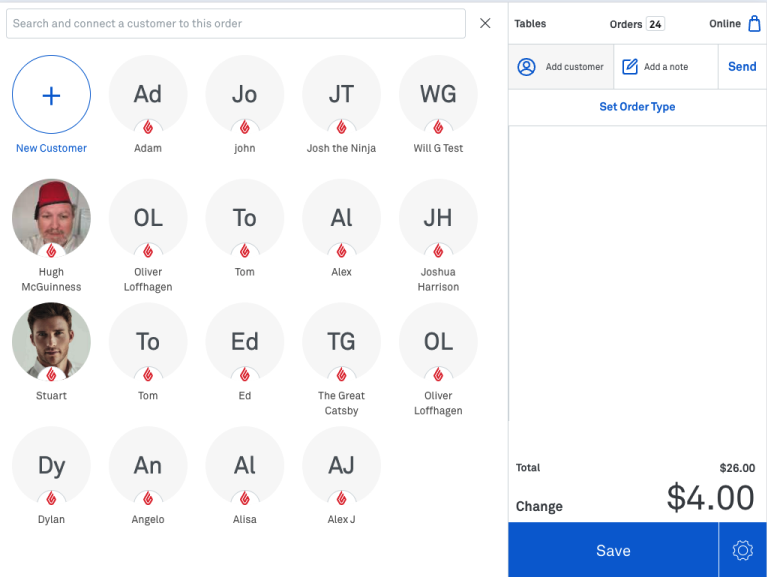Focus the customer search field
The height and width of the screenshot is (577, 767).
236,23
